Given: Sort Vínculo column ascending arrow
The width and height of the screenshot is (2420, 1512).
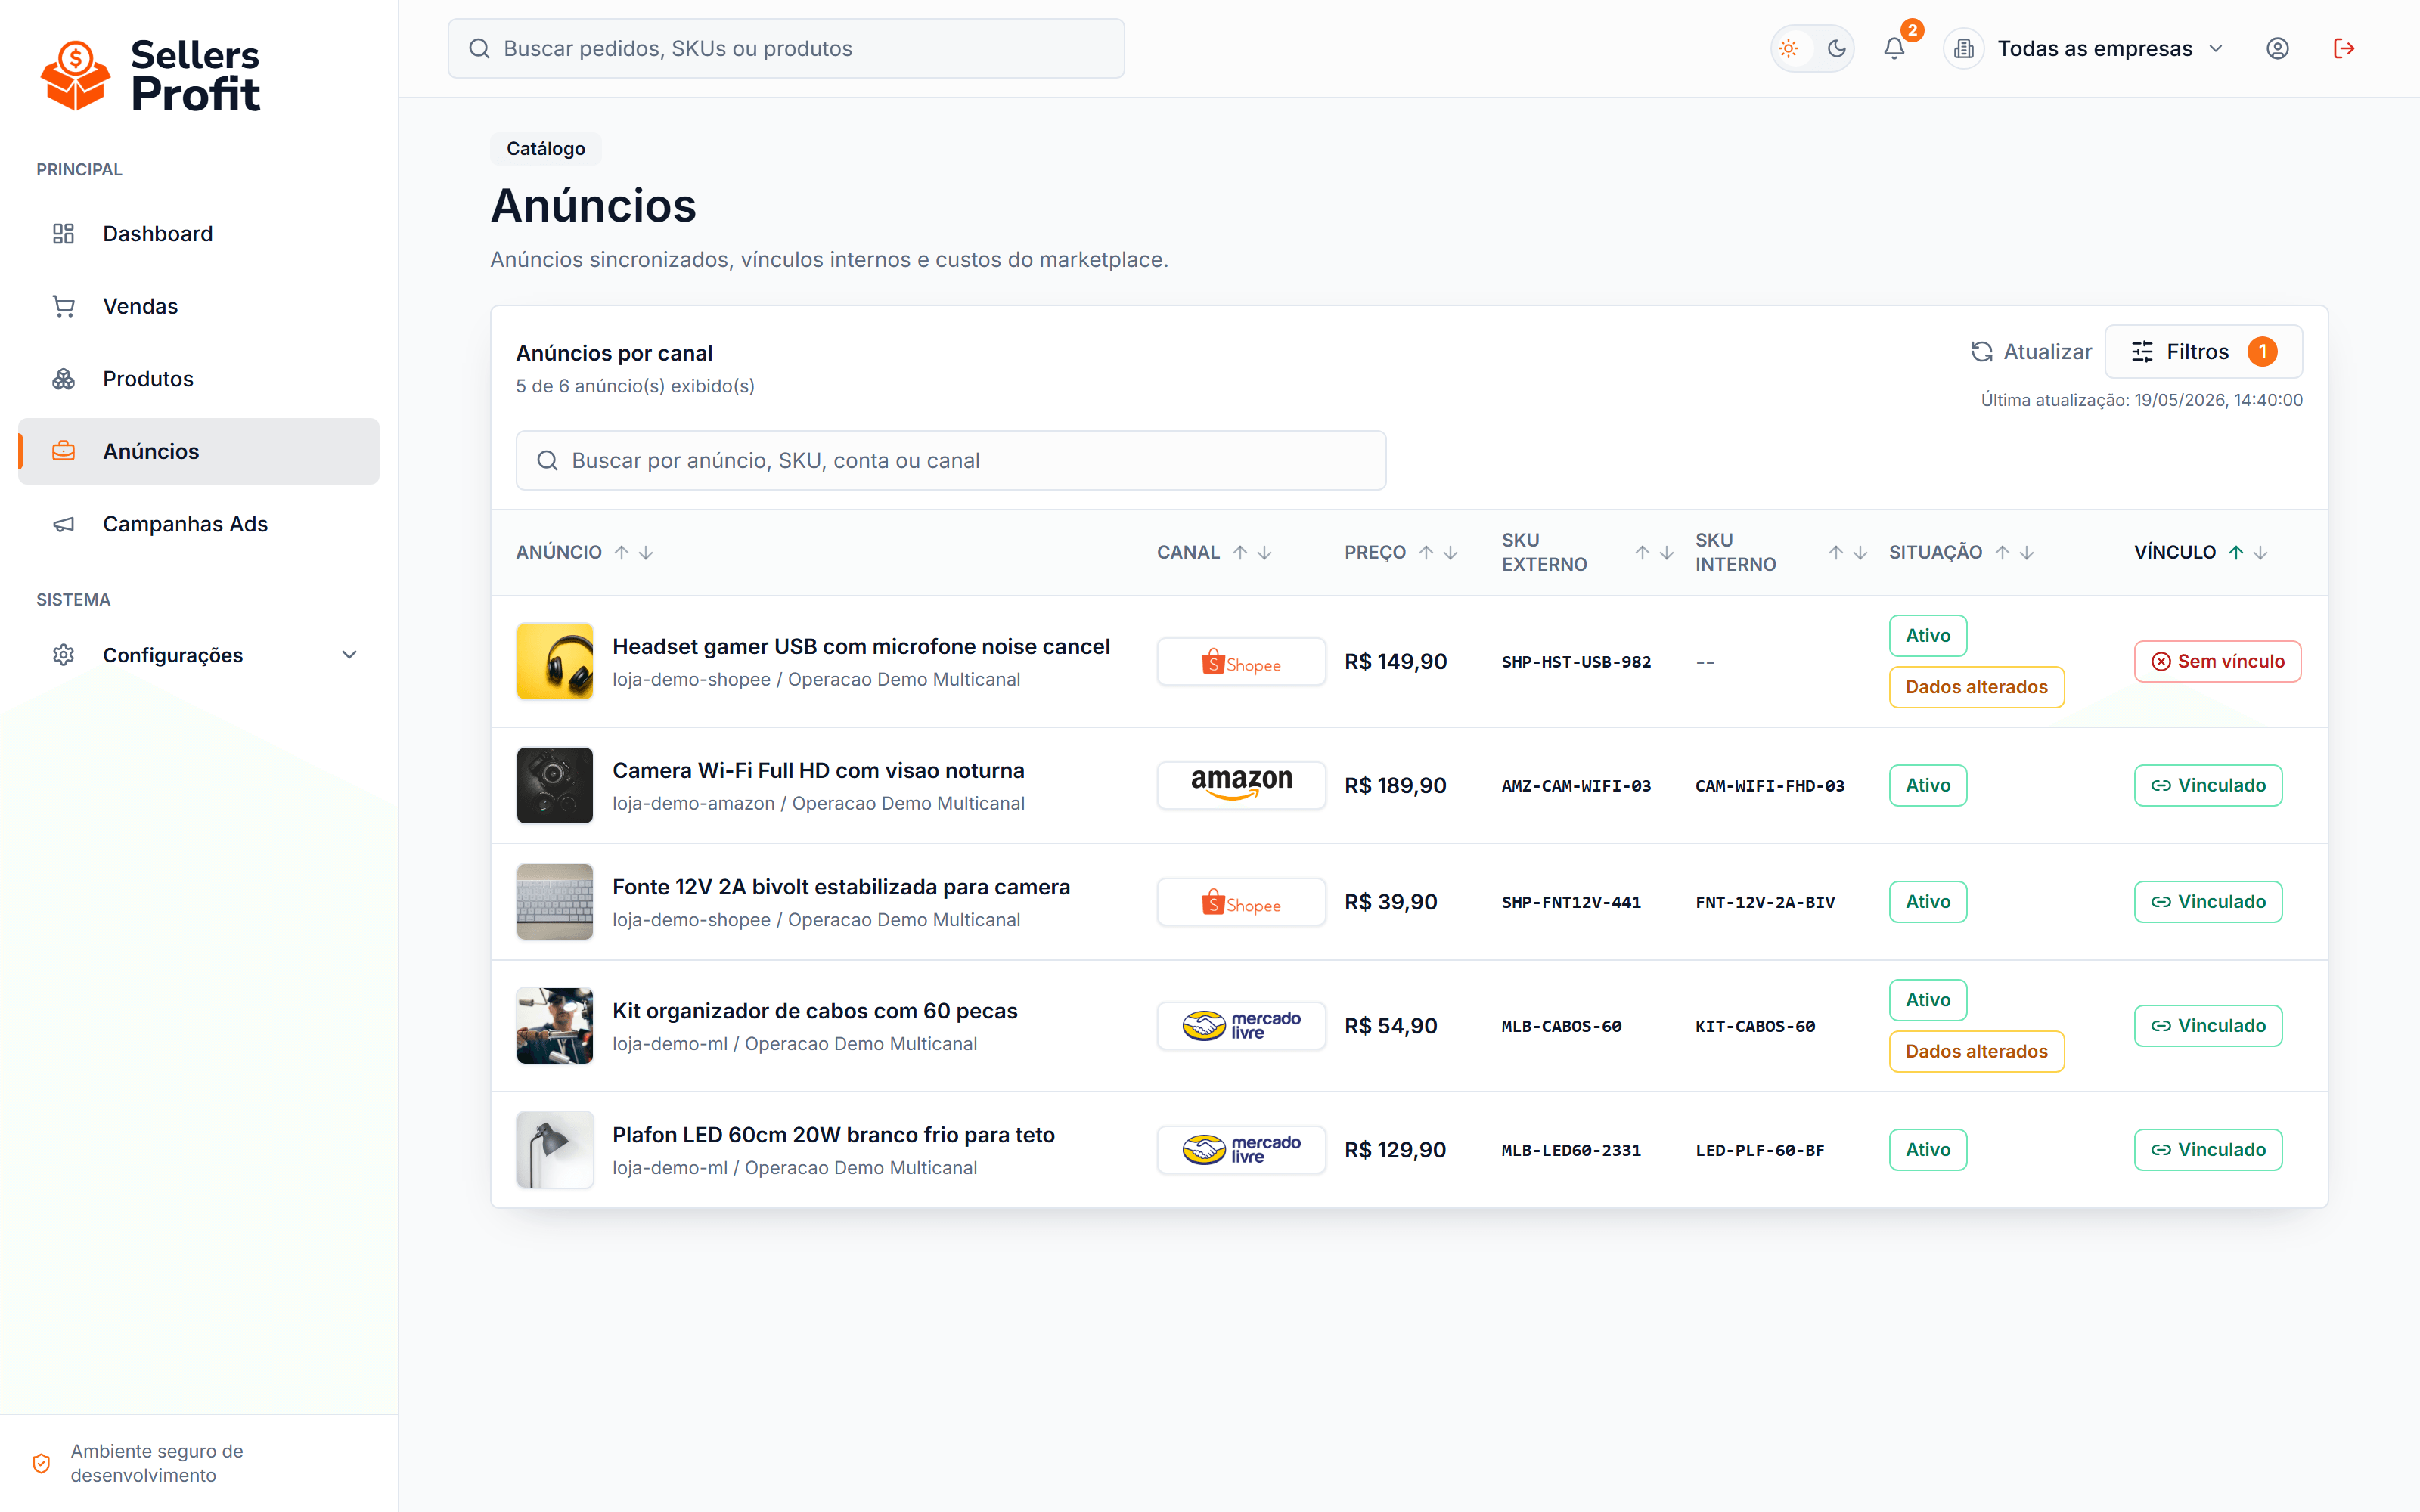Looking at the screenshot, I should [x=2236, y=552].
